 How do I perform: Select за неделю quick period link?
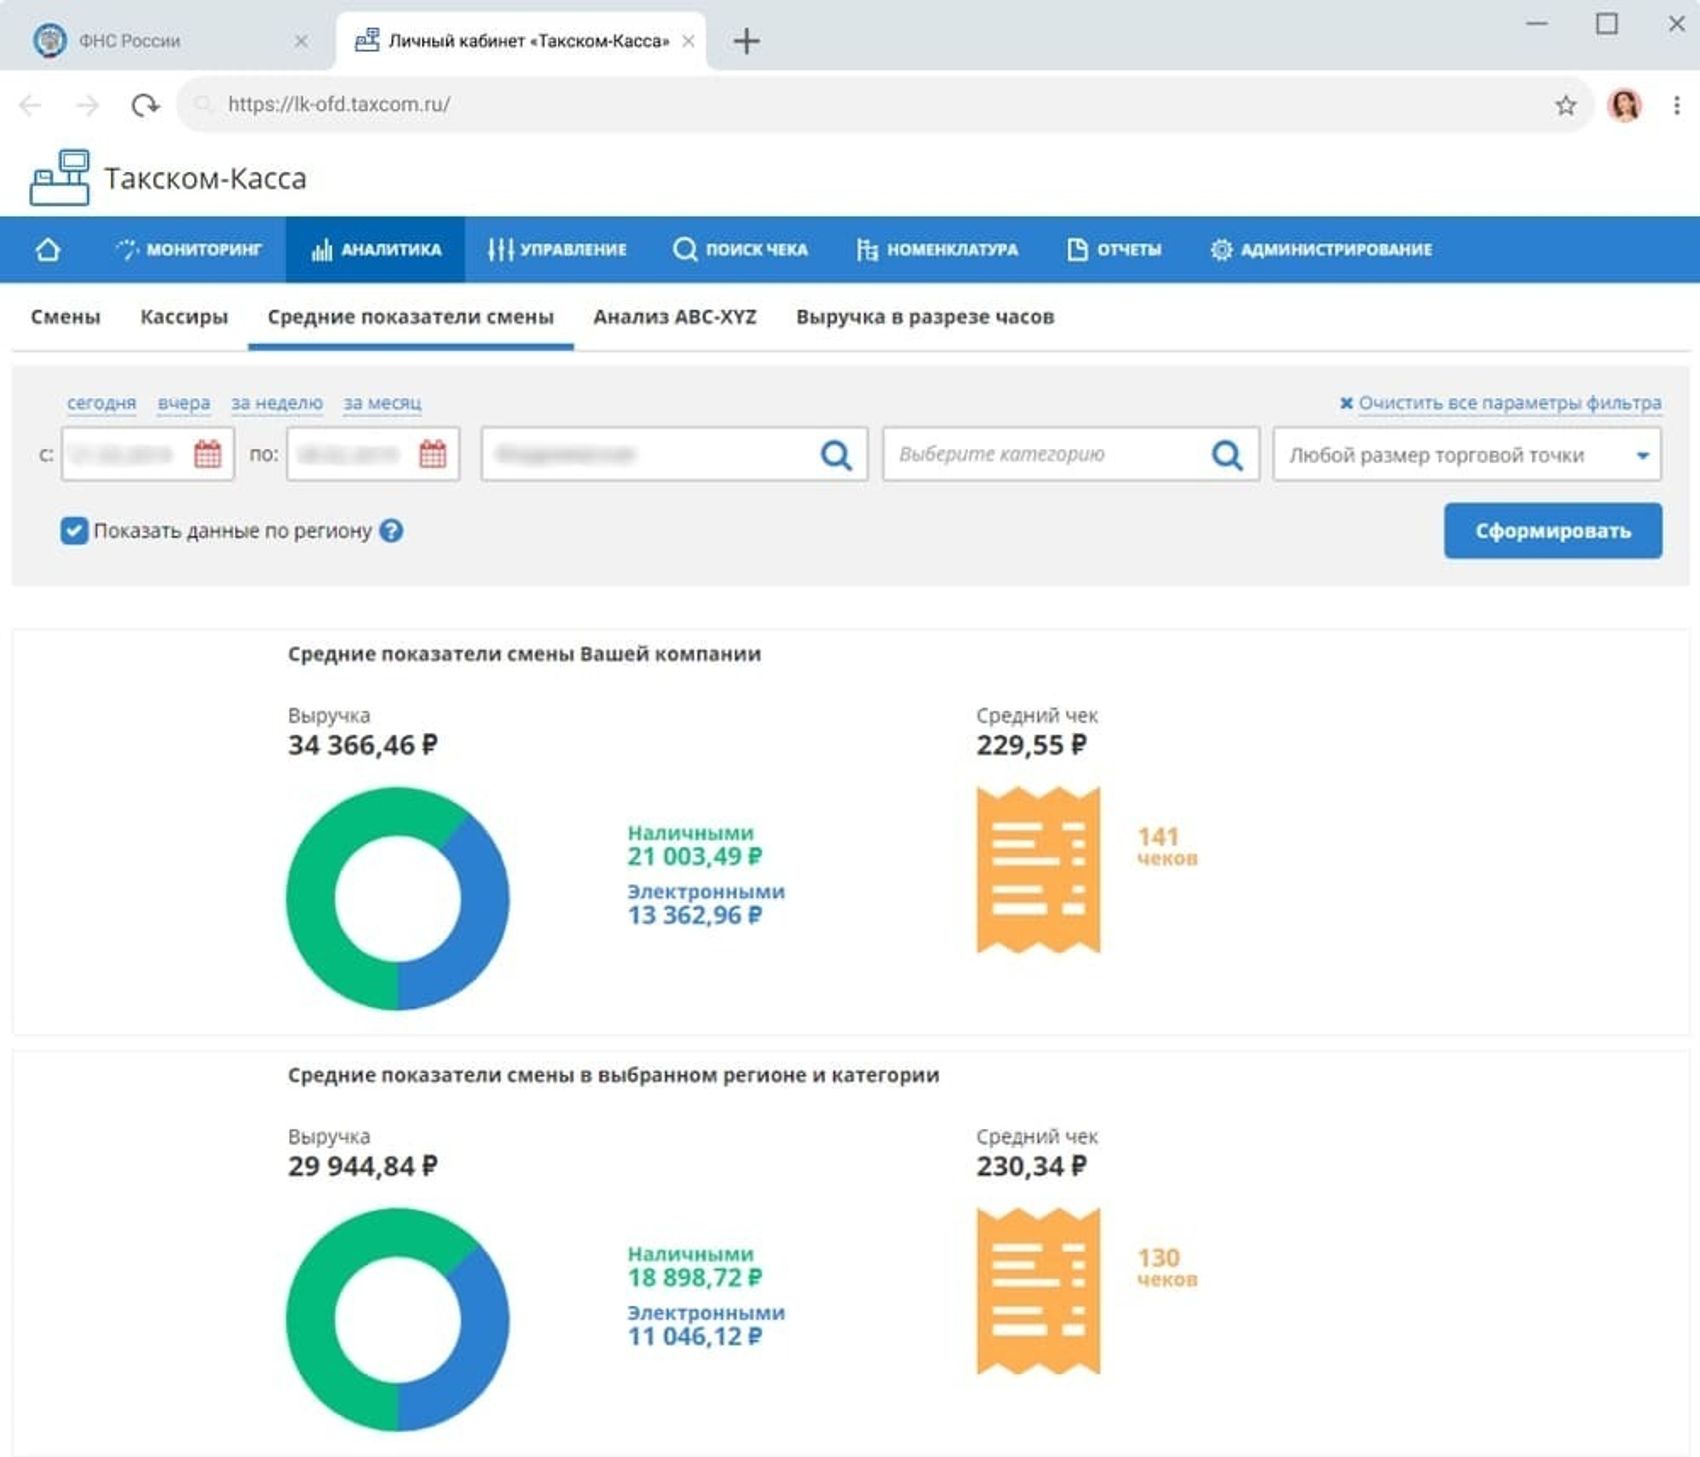pyautogui.click(x=277, y=403)
